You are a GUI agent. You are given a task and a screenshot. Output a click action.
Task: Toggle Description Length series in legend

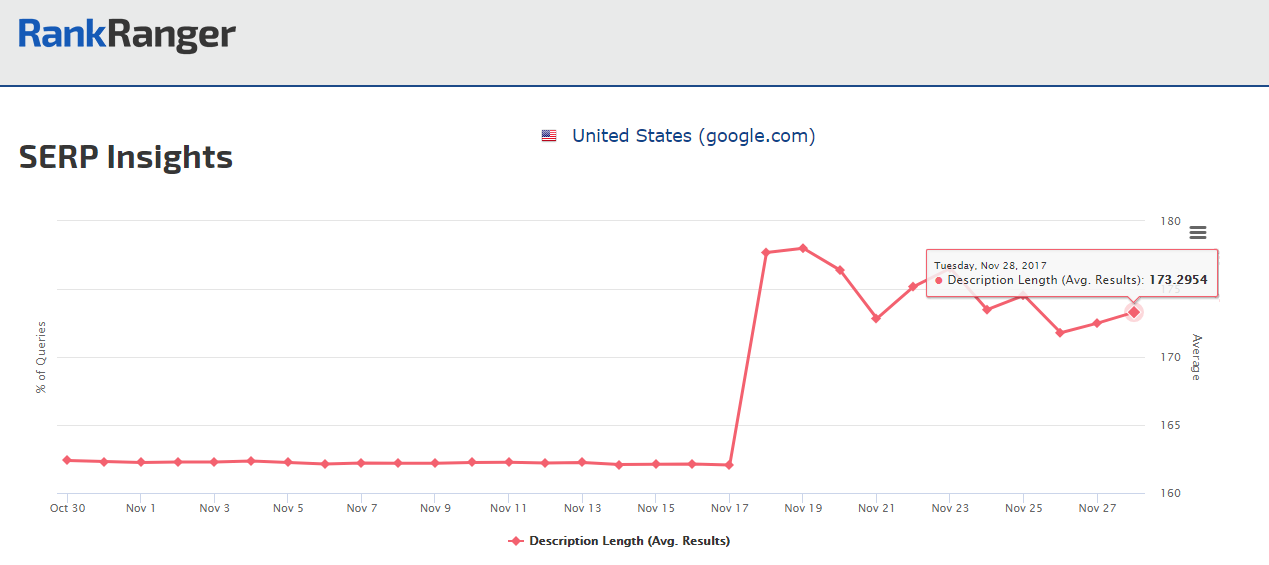click(x=629, y=541)
